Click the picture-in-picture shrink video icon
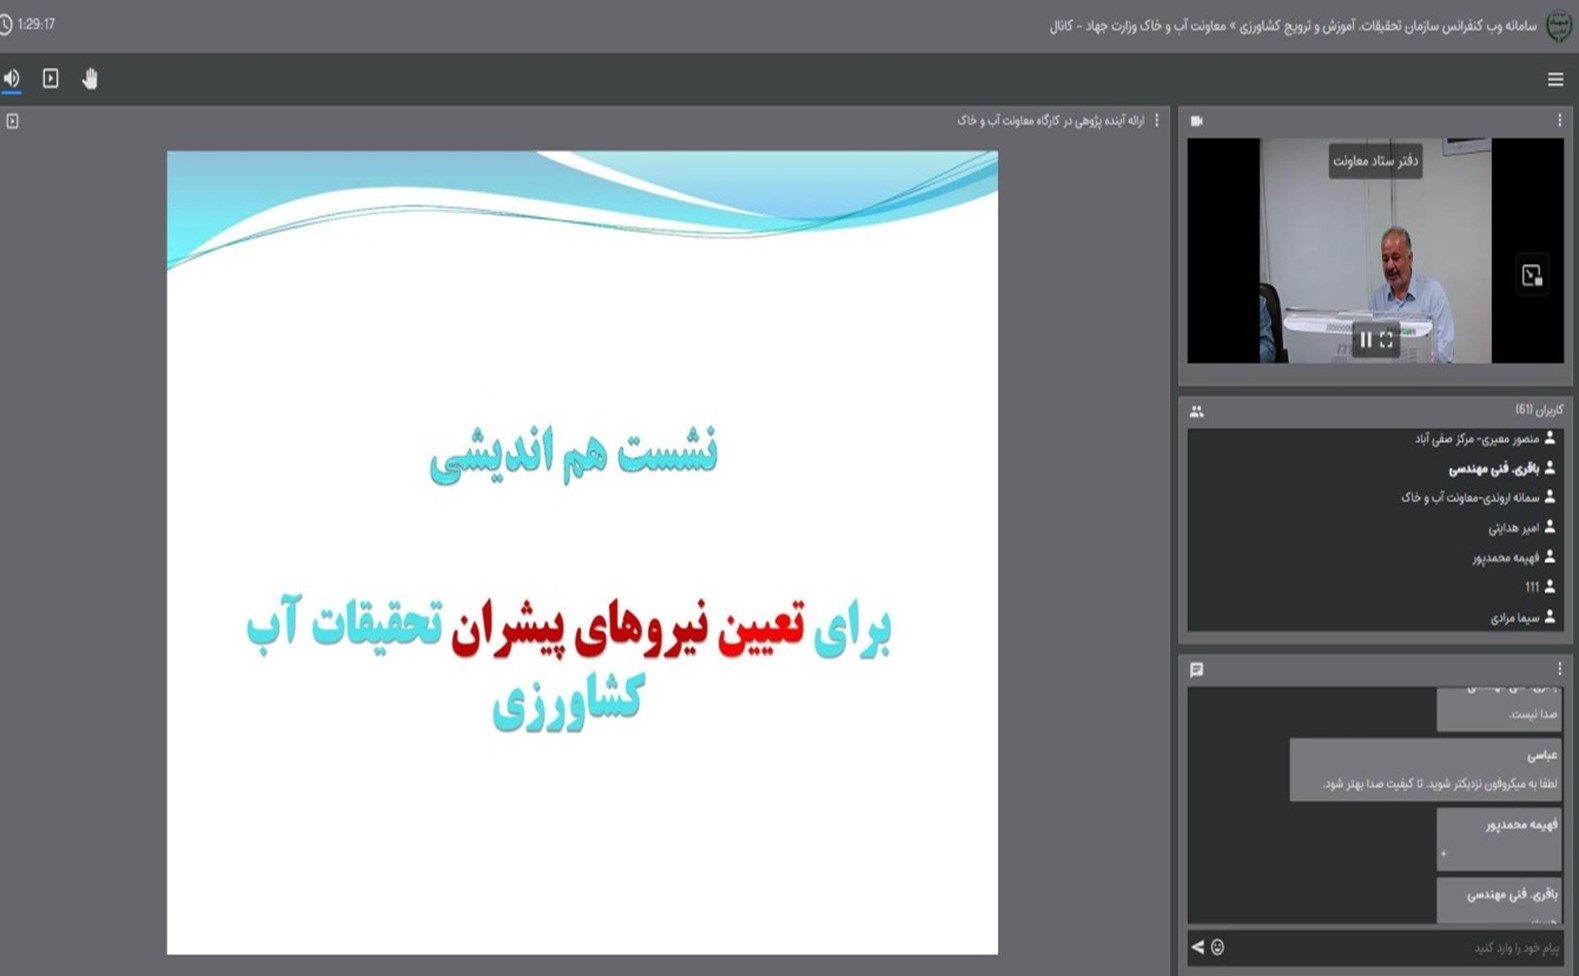 [1531, 275]
